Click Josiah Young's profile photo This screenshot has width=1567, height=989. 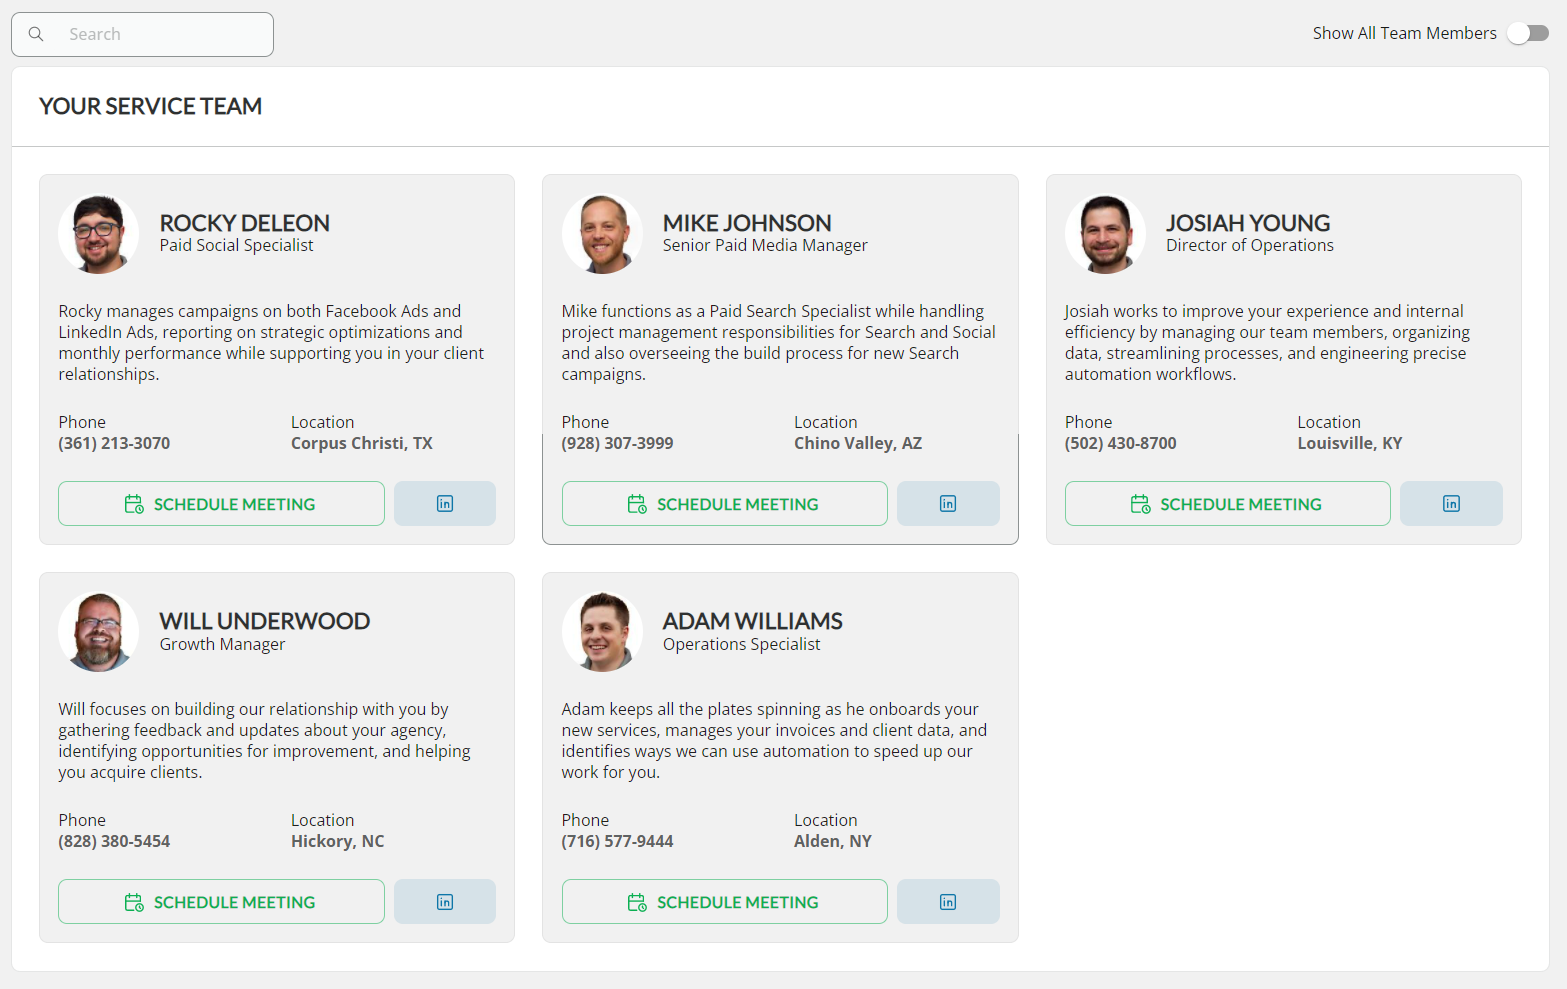[1105, 234]
